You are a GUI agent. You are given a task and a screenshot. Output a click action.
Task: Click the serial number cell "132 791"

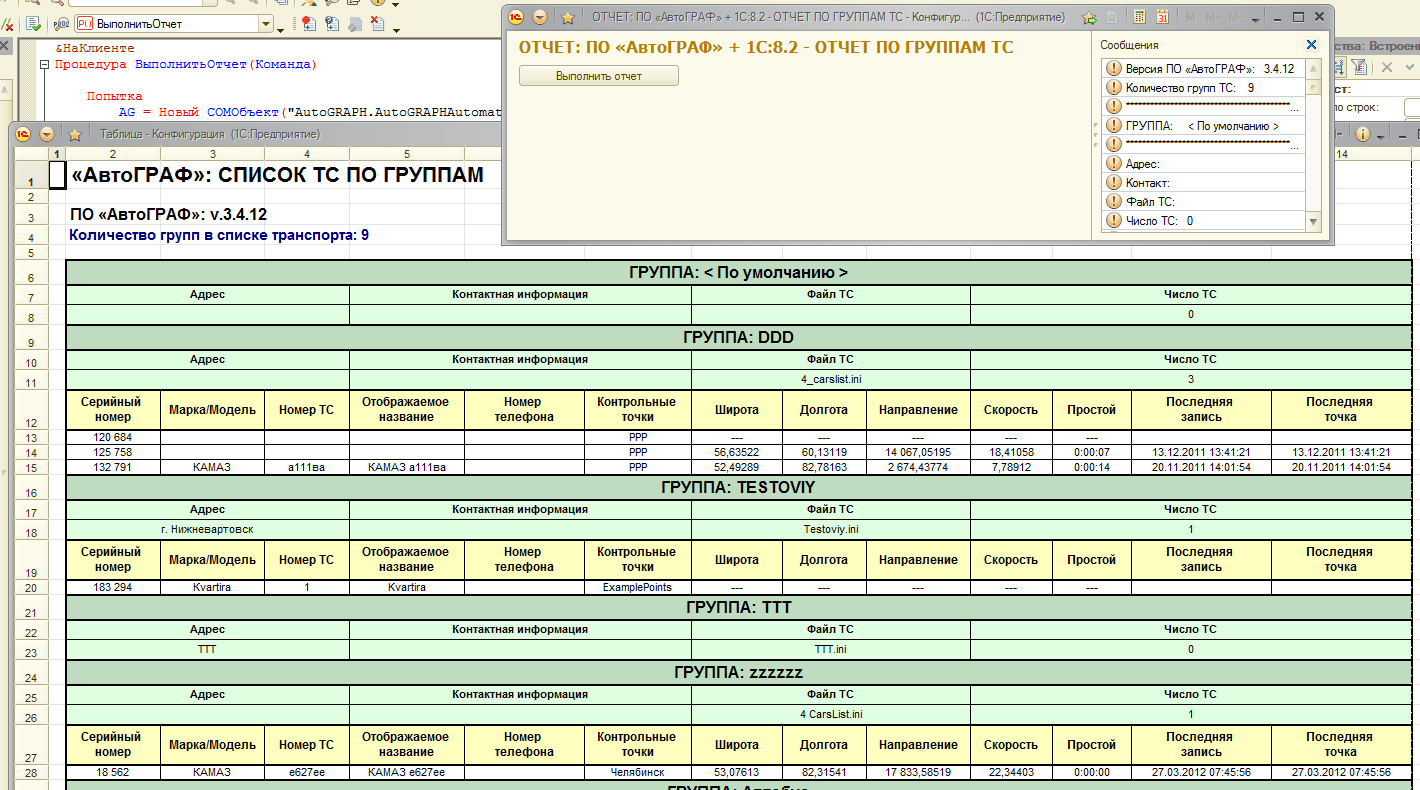[x=113, y=467]
